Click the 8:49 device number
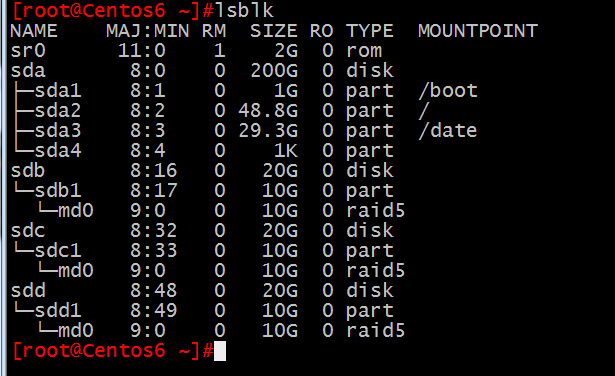 (154, 311)
